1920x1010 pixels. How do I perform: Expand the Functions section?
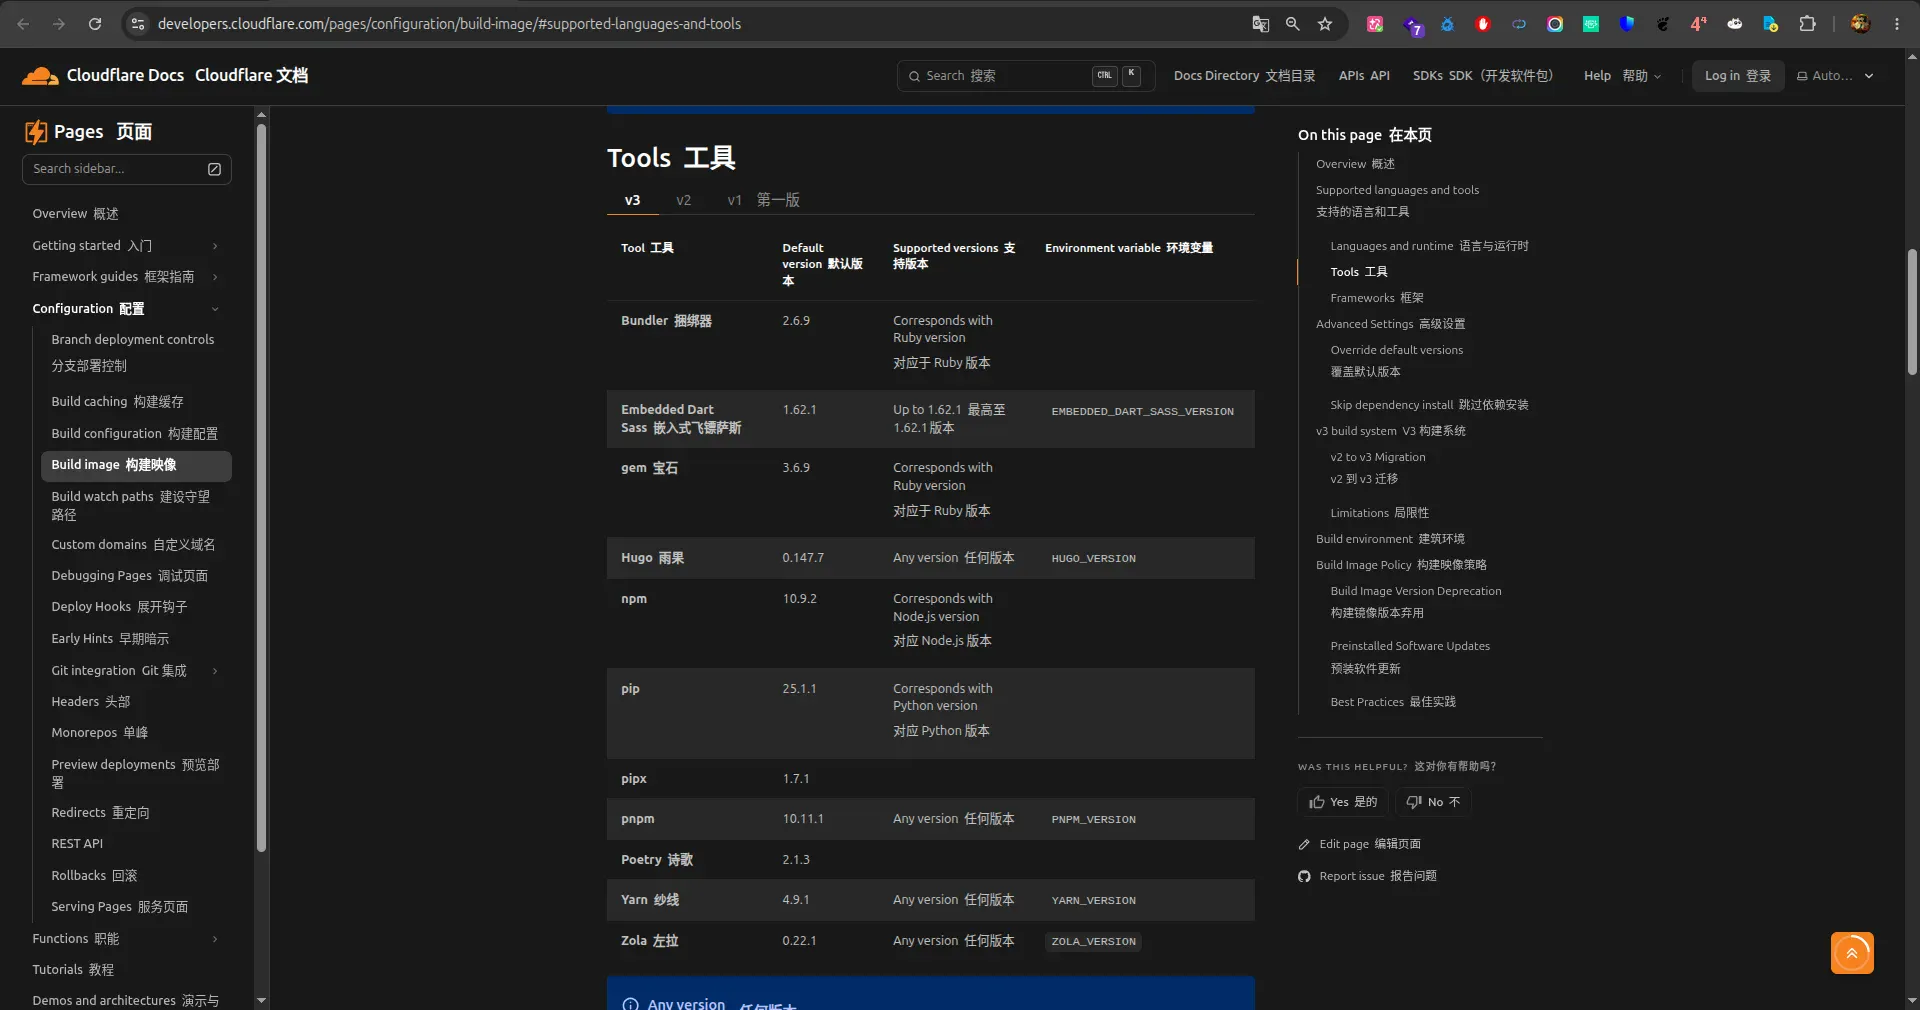coord(215,939)
